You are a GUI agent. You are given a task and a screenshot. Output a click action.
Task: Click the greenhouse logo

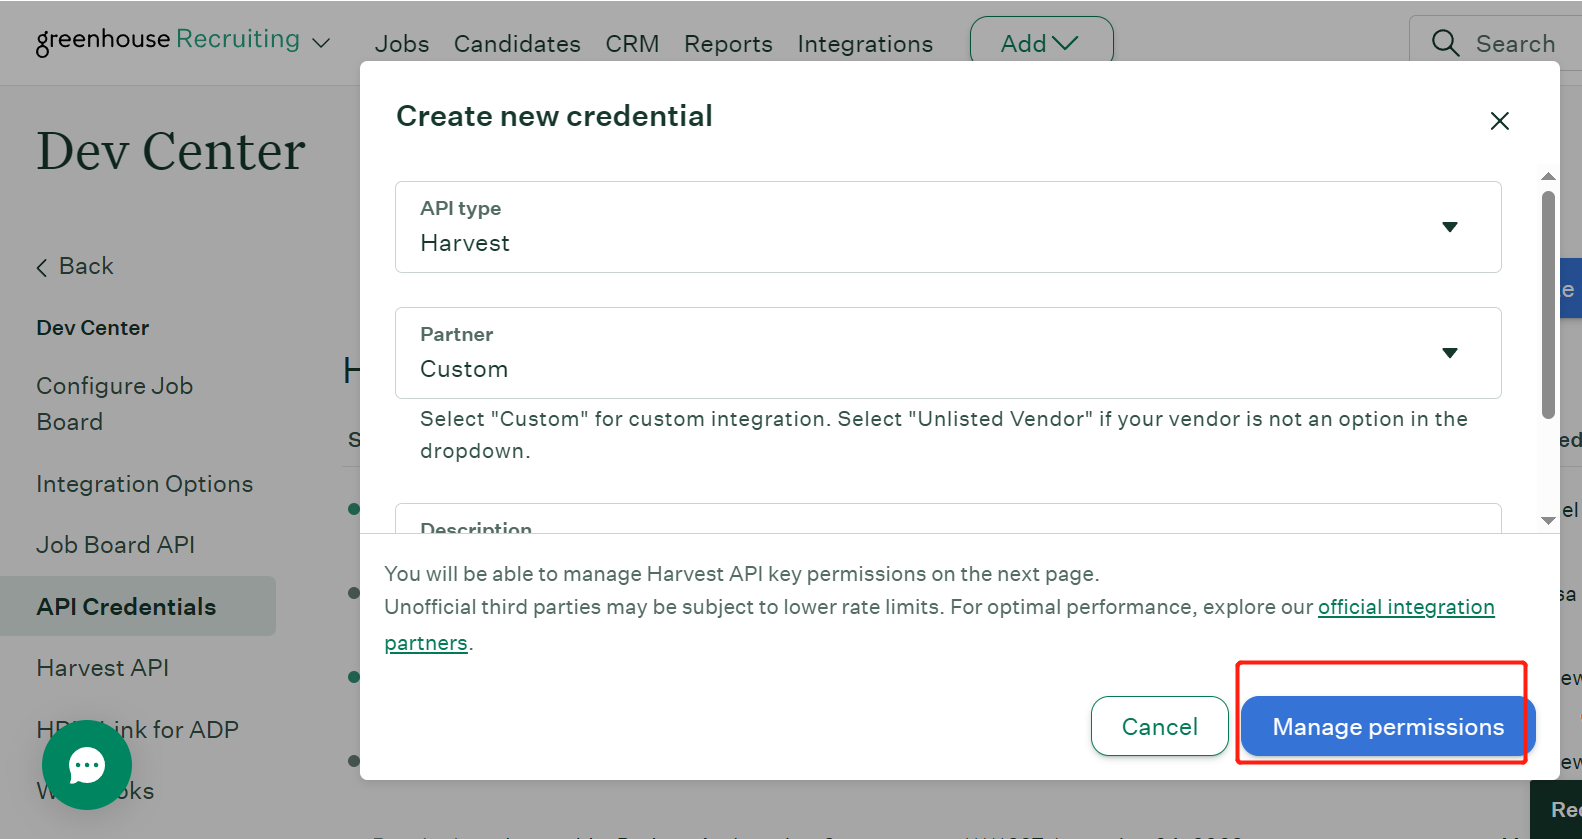coord(168,40)
